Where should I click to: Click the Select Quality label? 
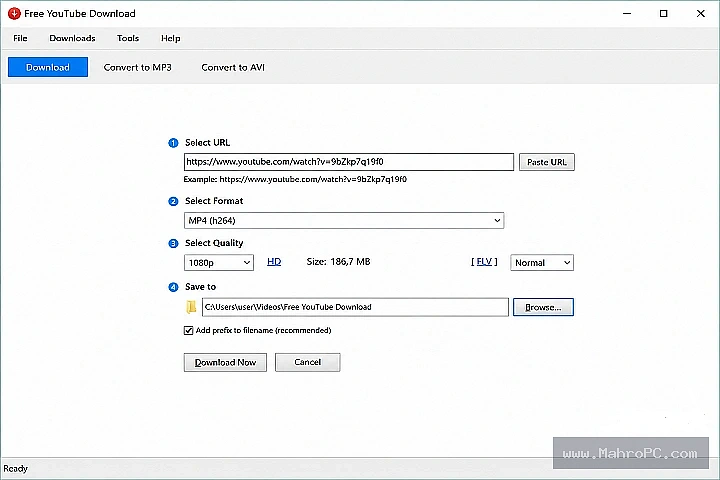click(214, 243)
